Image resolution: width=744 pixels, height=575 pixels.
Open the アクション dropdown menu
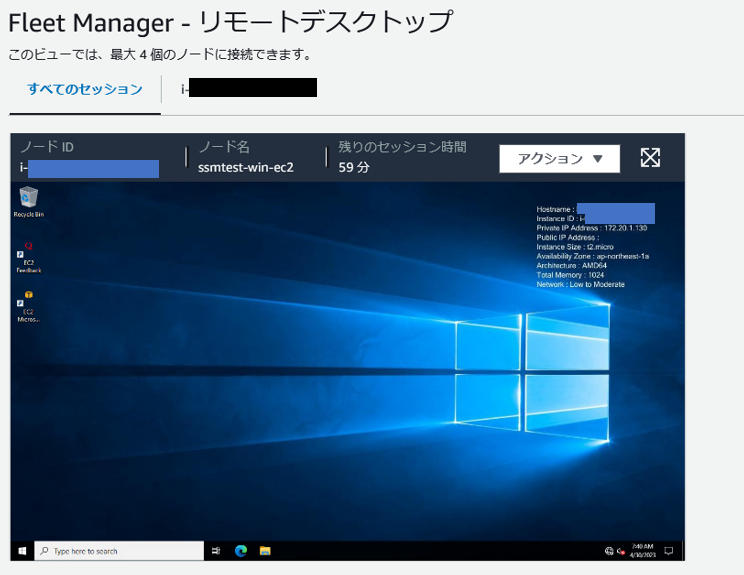coord(559,158)
